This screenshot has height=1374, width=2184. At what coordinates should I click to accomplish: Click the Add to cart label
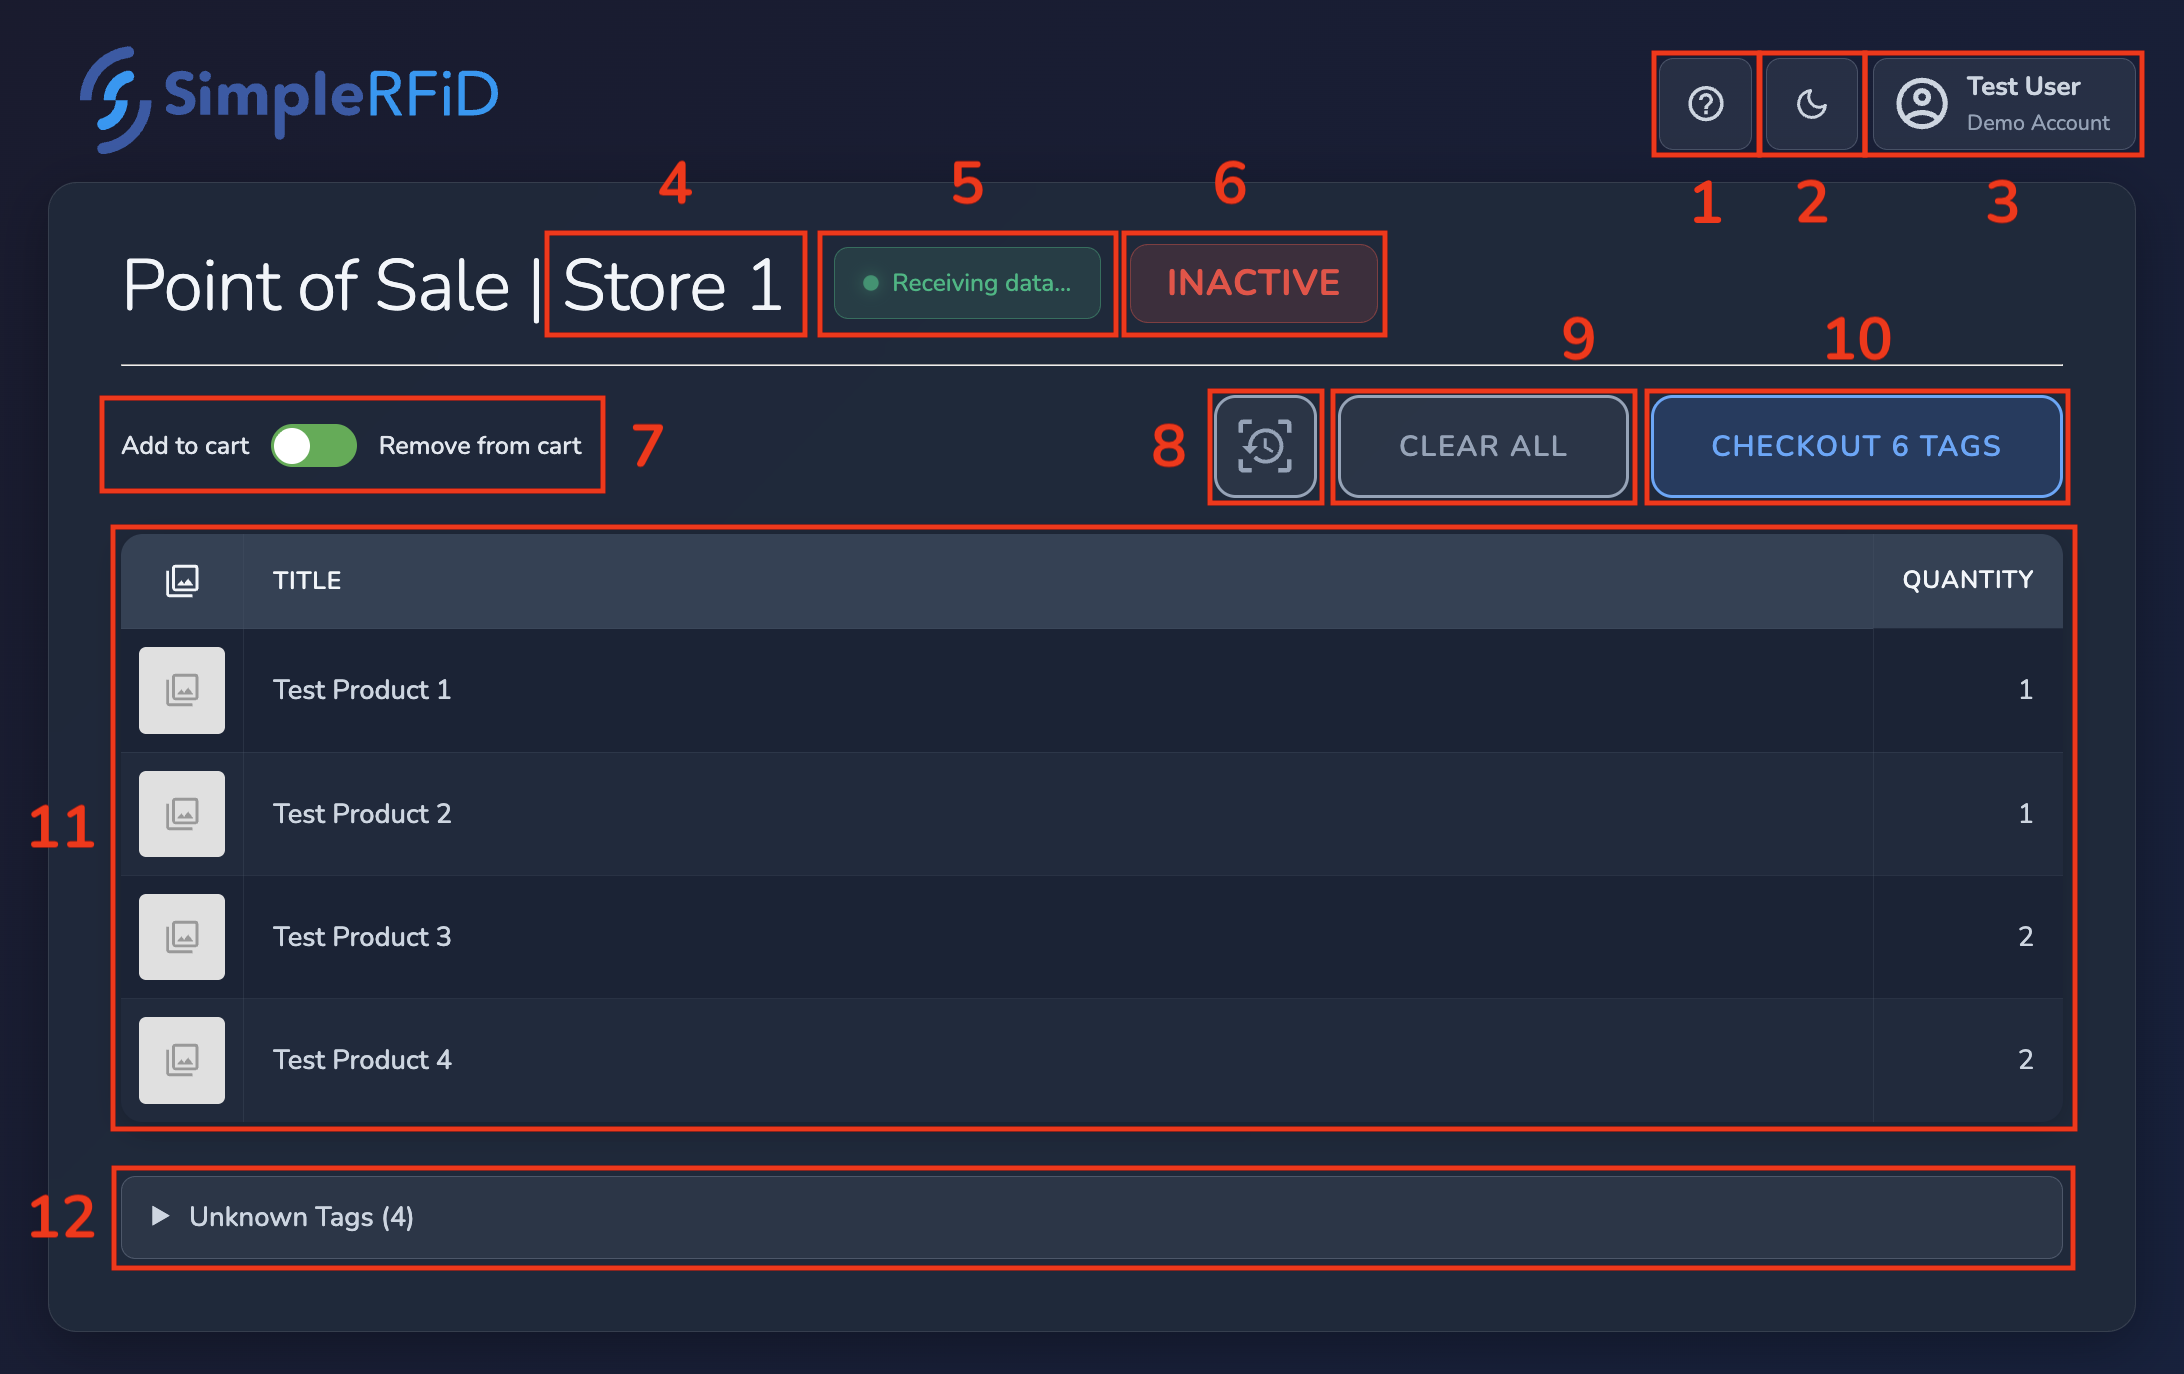click(x=185, y=446)
